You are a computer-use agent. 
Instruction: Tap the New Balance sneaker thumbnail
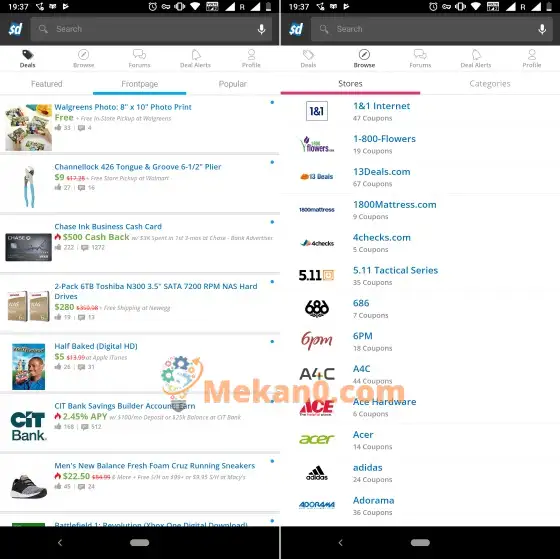coord(29,486)
